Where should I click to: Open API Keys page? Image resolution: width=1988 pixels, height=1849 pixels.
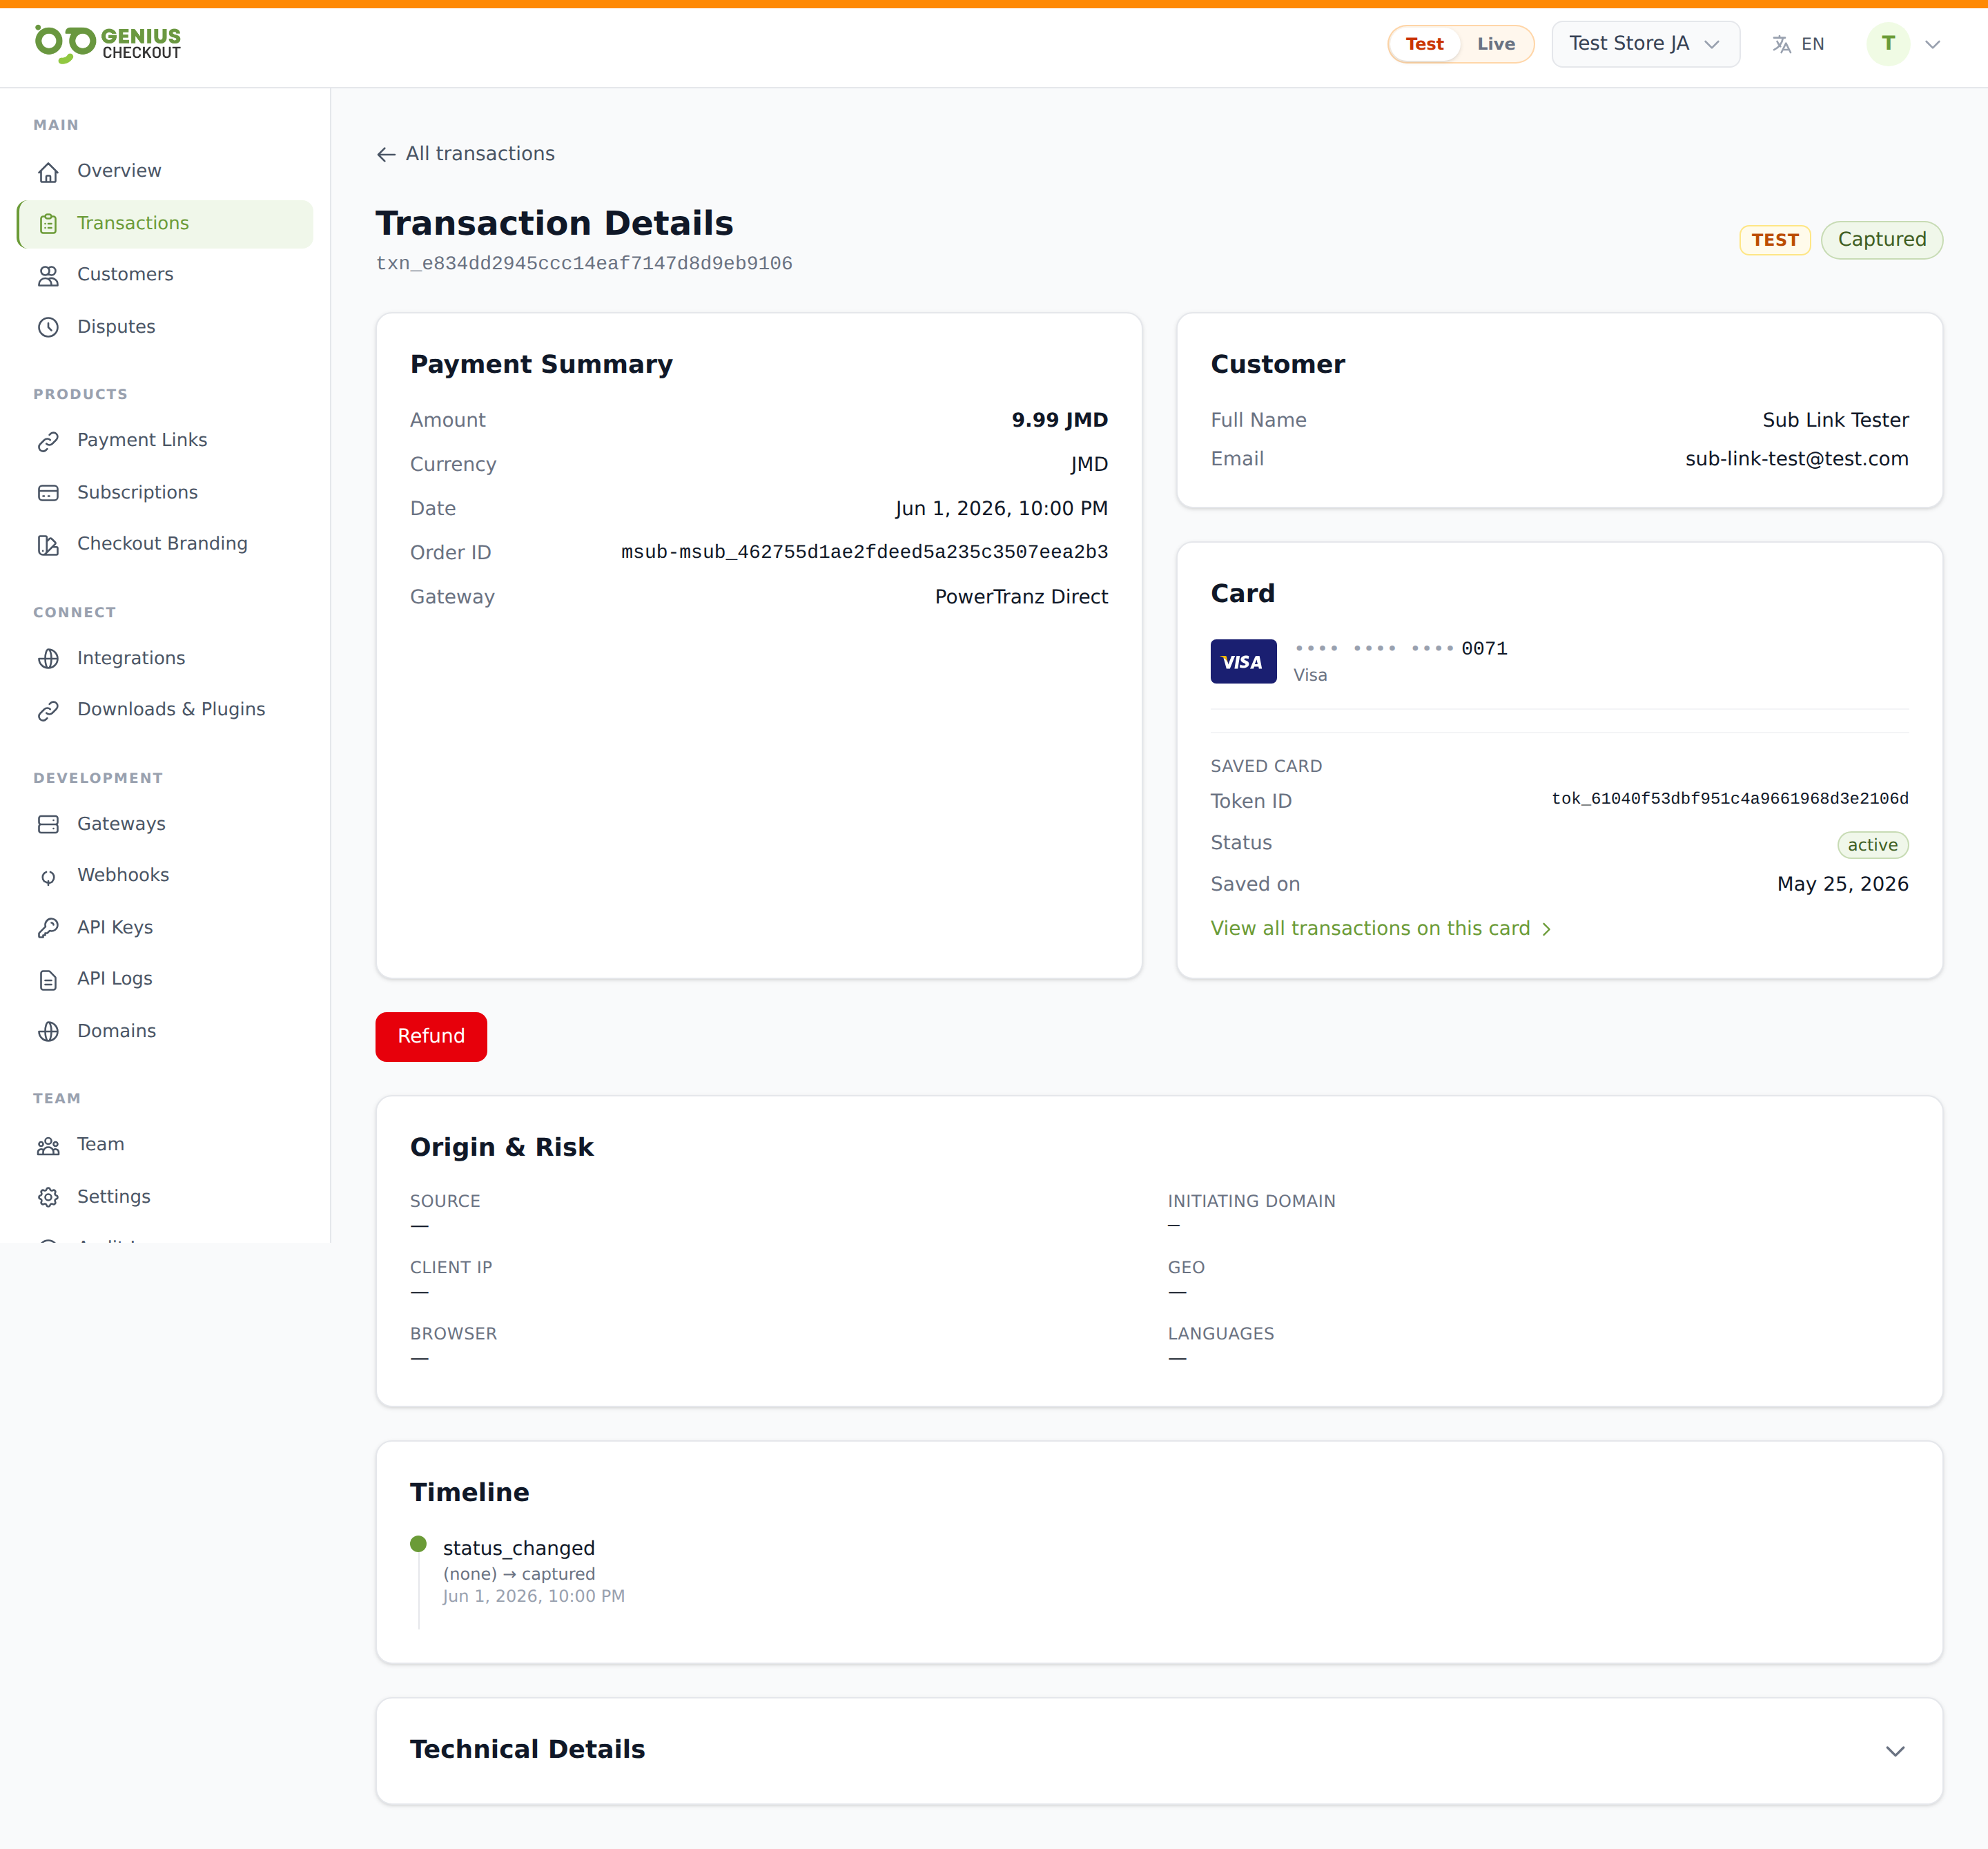click(165, 927)
